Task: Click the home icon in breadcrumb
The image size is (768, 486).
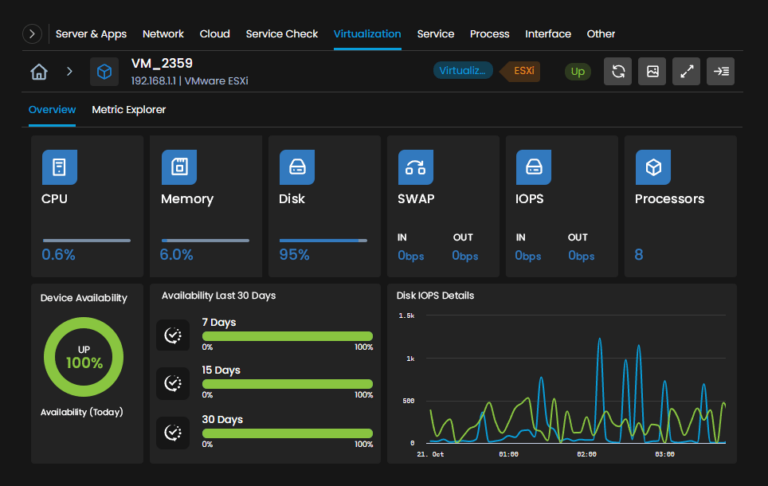Action: click(x=39, y=72)
